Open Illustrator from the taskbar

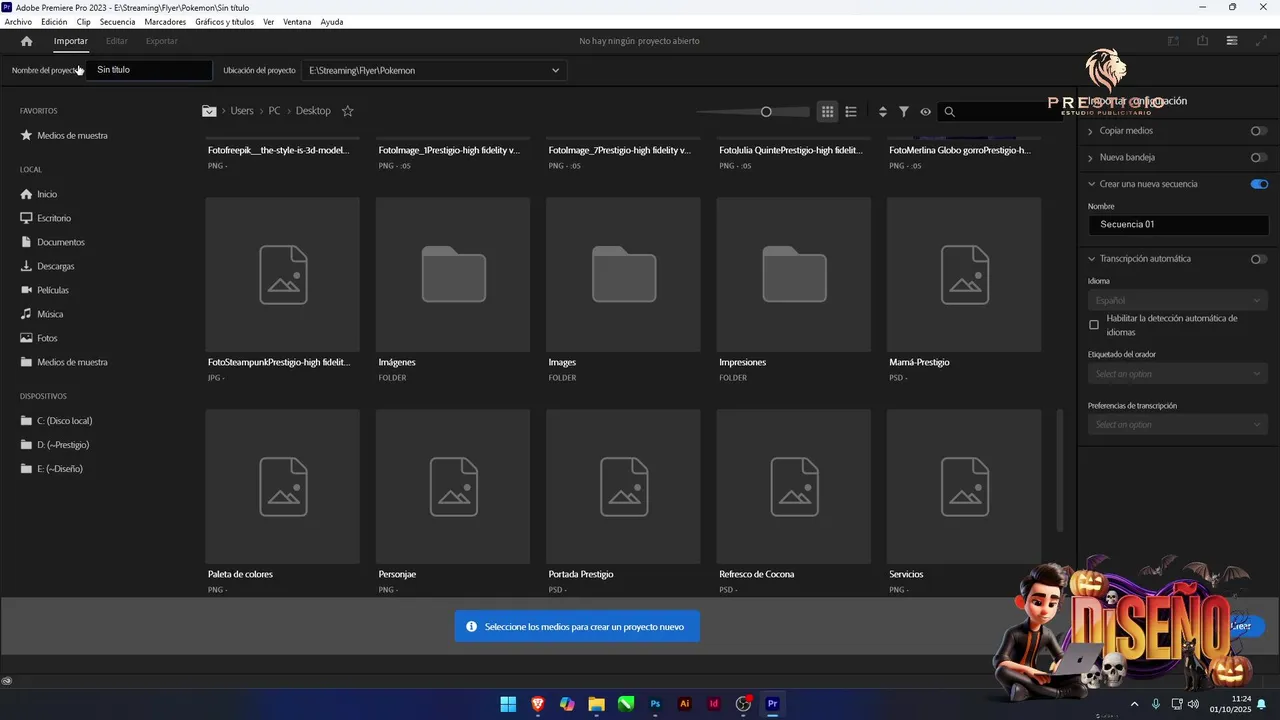click(x=685, y=704)
